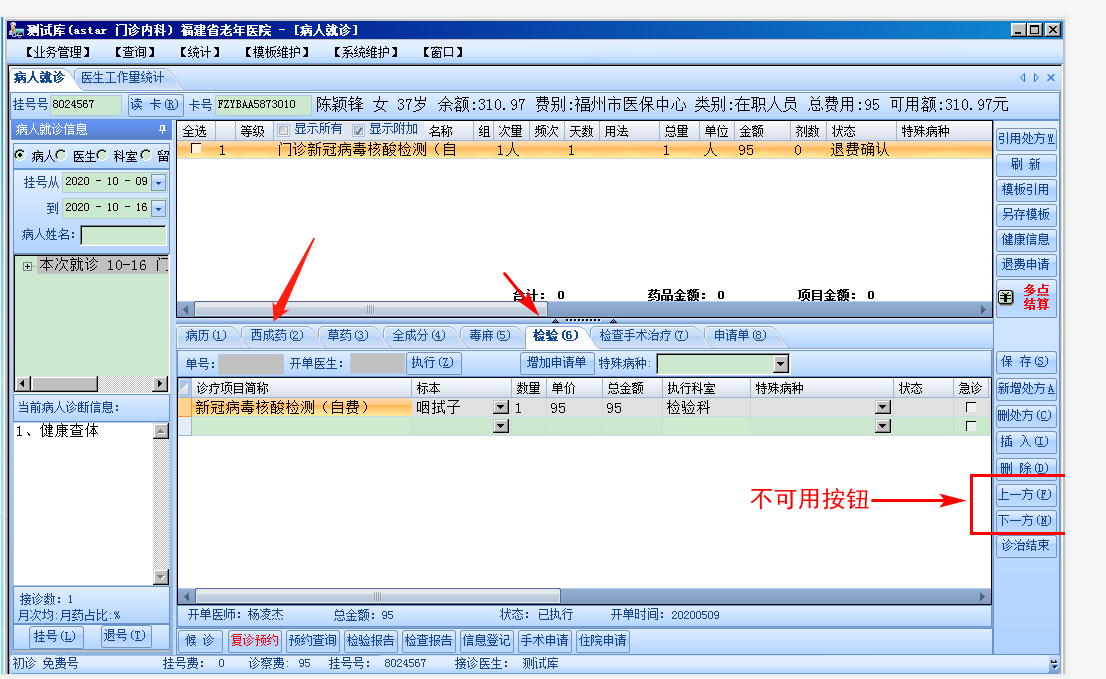Click tab scroll left arrow
Screen dimensions: 1106x679
coord(1022,78)
